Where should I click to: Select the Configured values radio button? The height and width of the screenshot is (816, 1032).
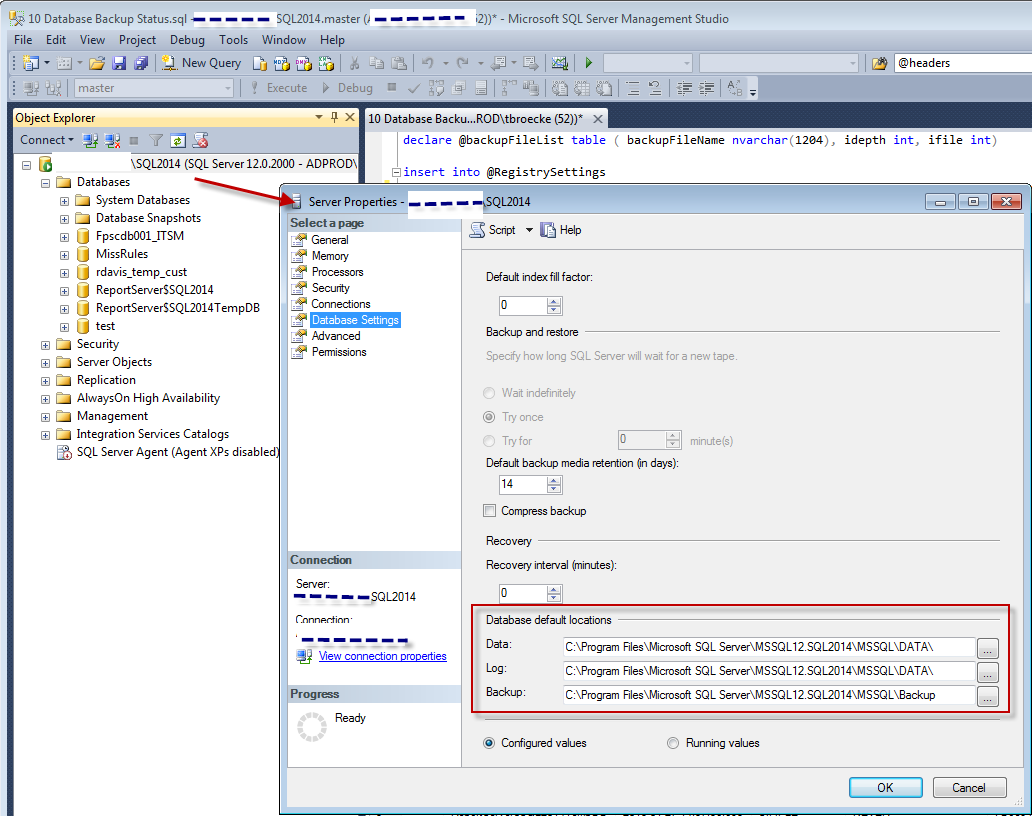click(489, 743)
